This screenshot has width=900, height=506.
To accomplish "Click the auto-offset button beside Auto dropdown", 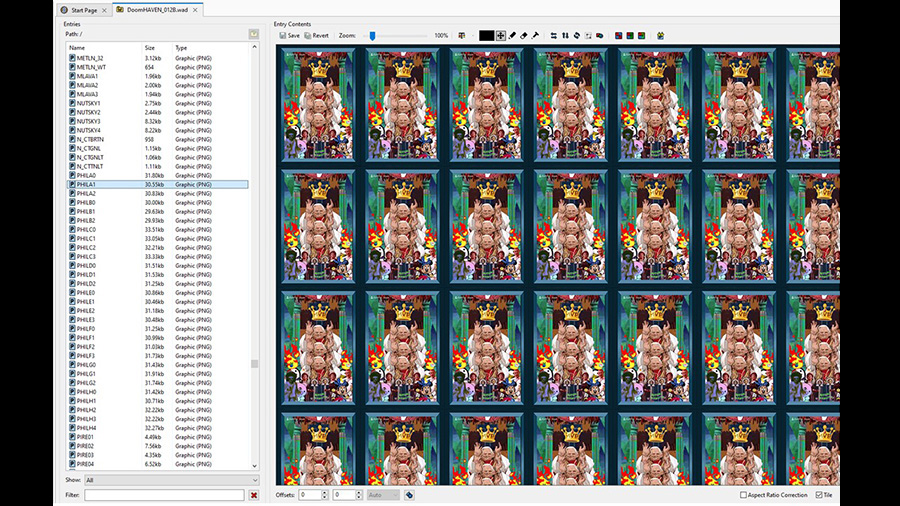I will click(x=409, y=495).
